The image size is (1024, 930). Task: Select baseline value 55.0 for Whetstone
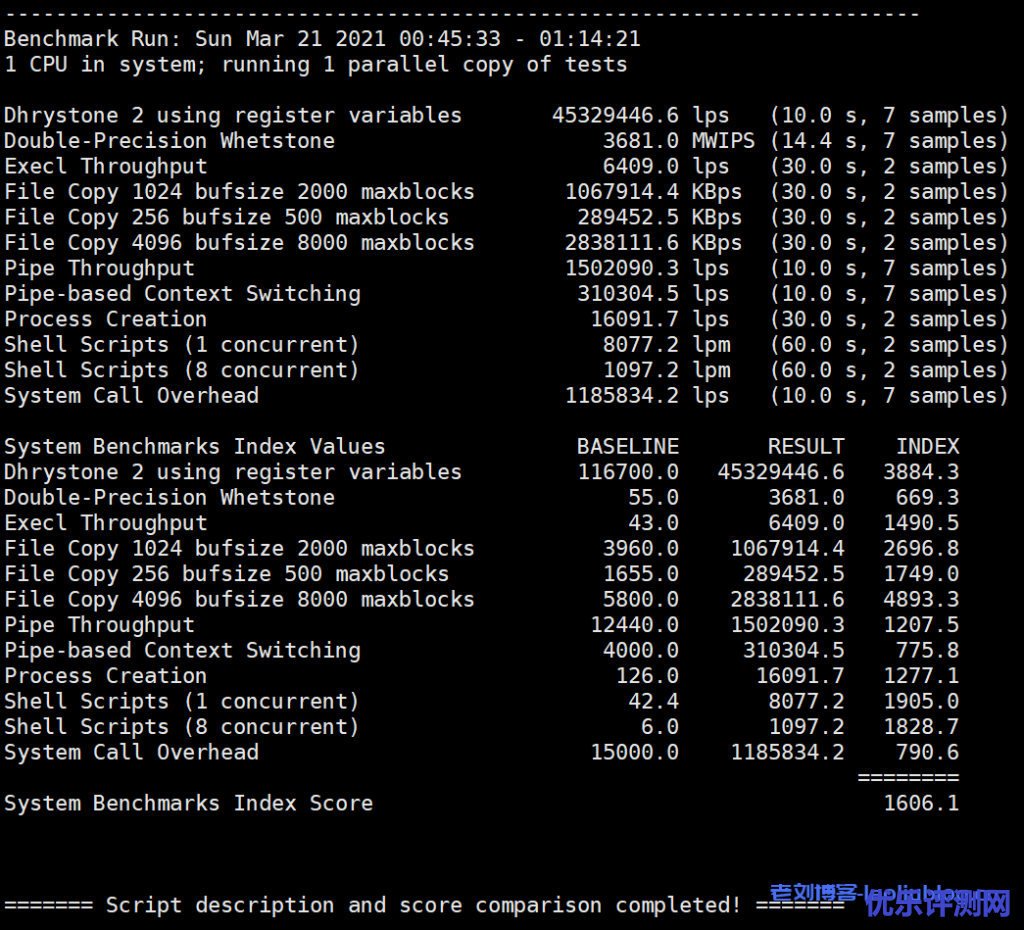(654, 498)
